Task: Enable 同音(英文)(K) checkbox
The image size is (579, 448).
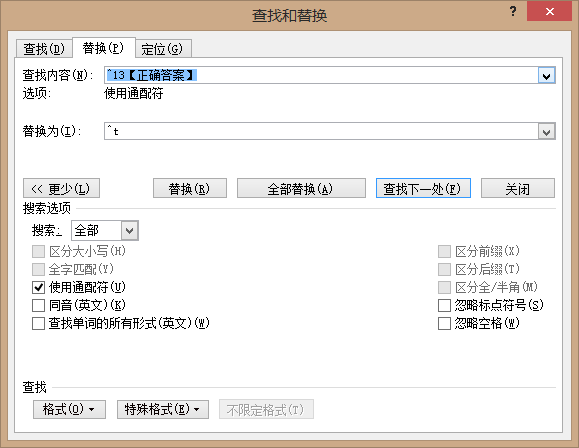Action: [x=38, y=305]
